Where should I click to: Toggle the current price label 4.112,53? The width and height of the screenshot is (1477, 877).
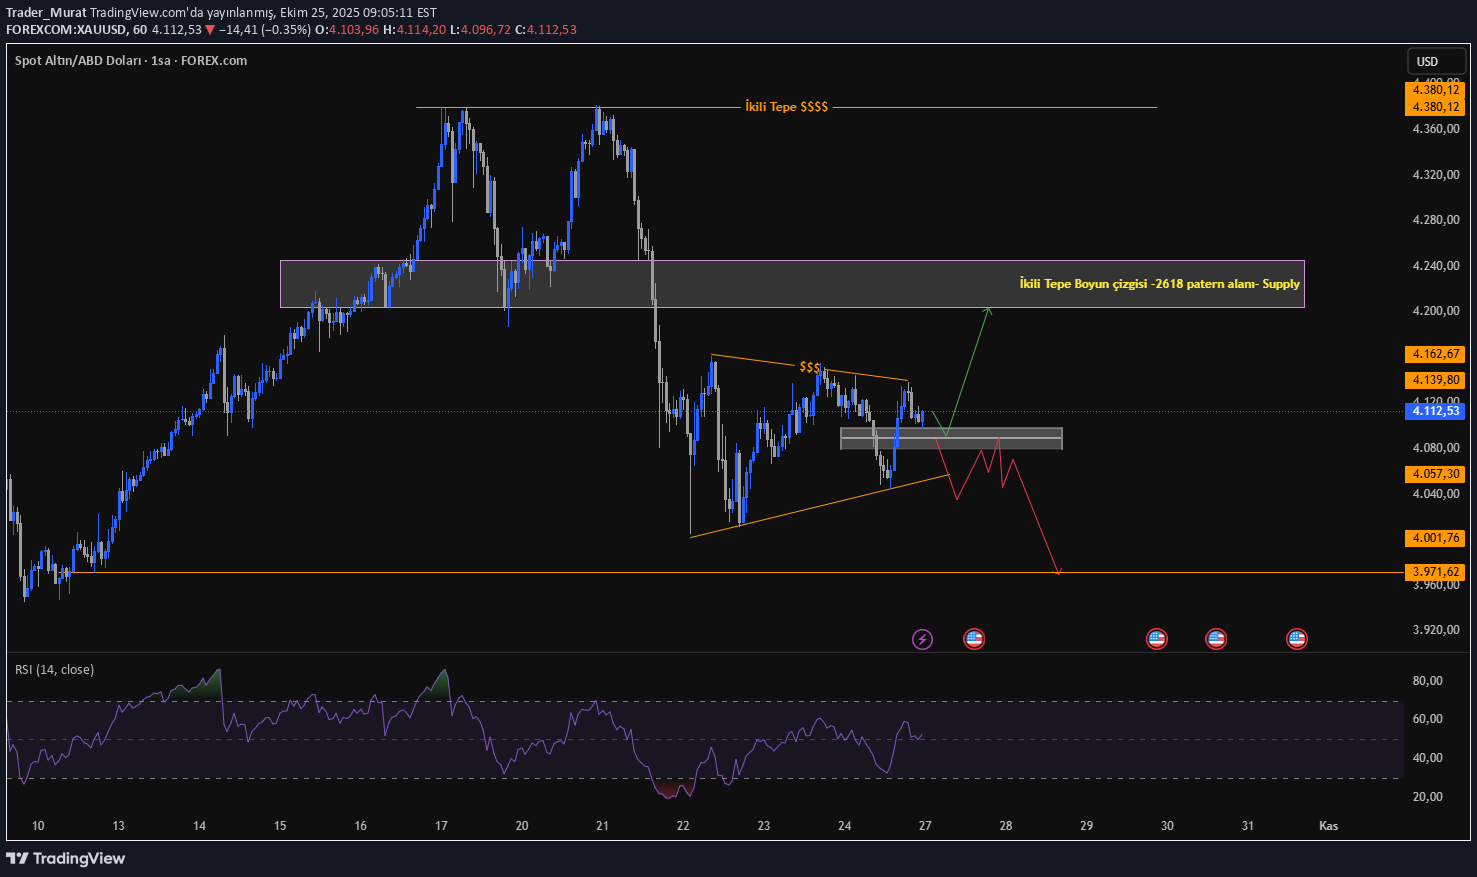pyautogui.click(x=1435, y=409)
